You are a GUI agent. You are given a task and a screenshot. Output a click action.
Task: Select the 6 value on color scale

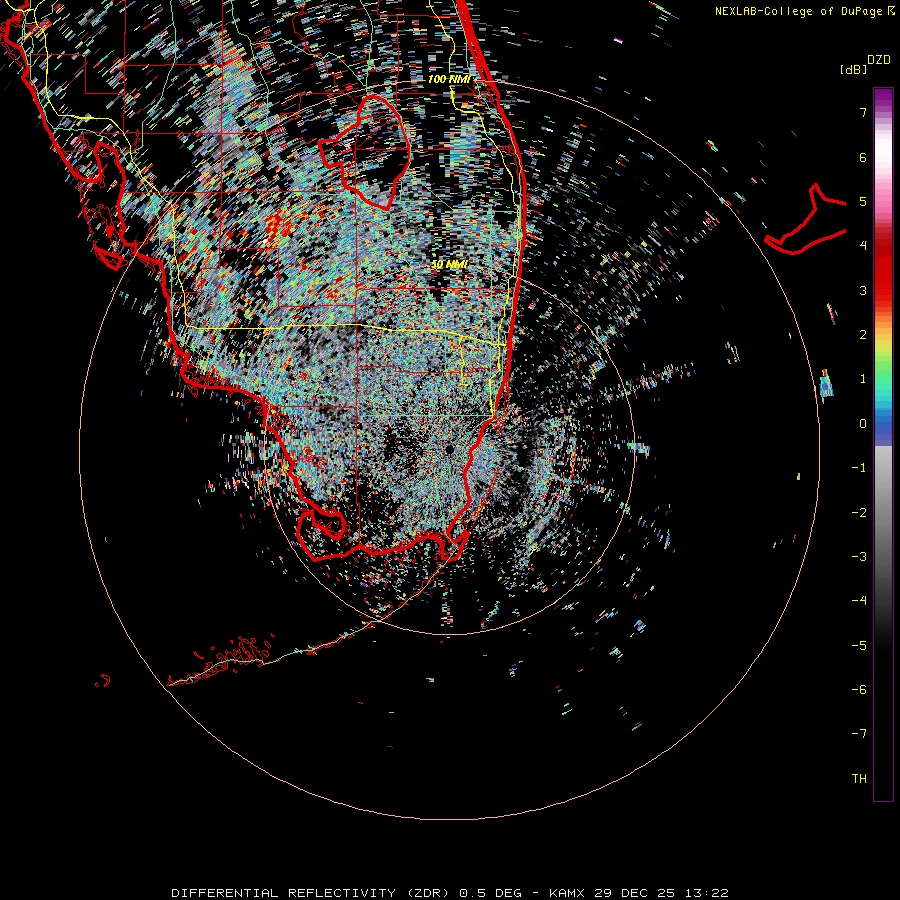tap(863, 157)
